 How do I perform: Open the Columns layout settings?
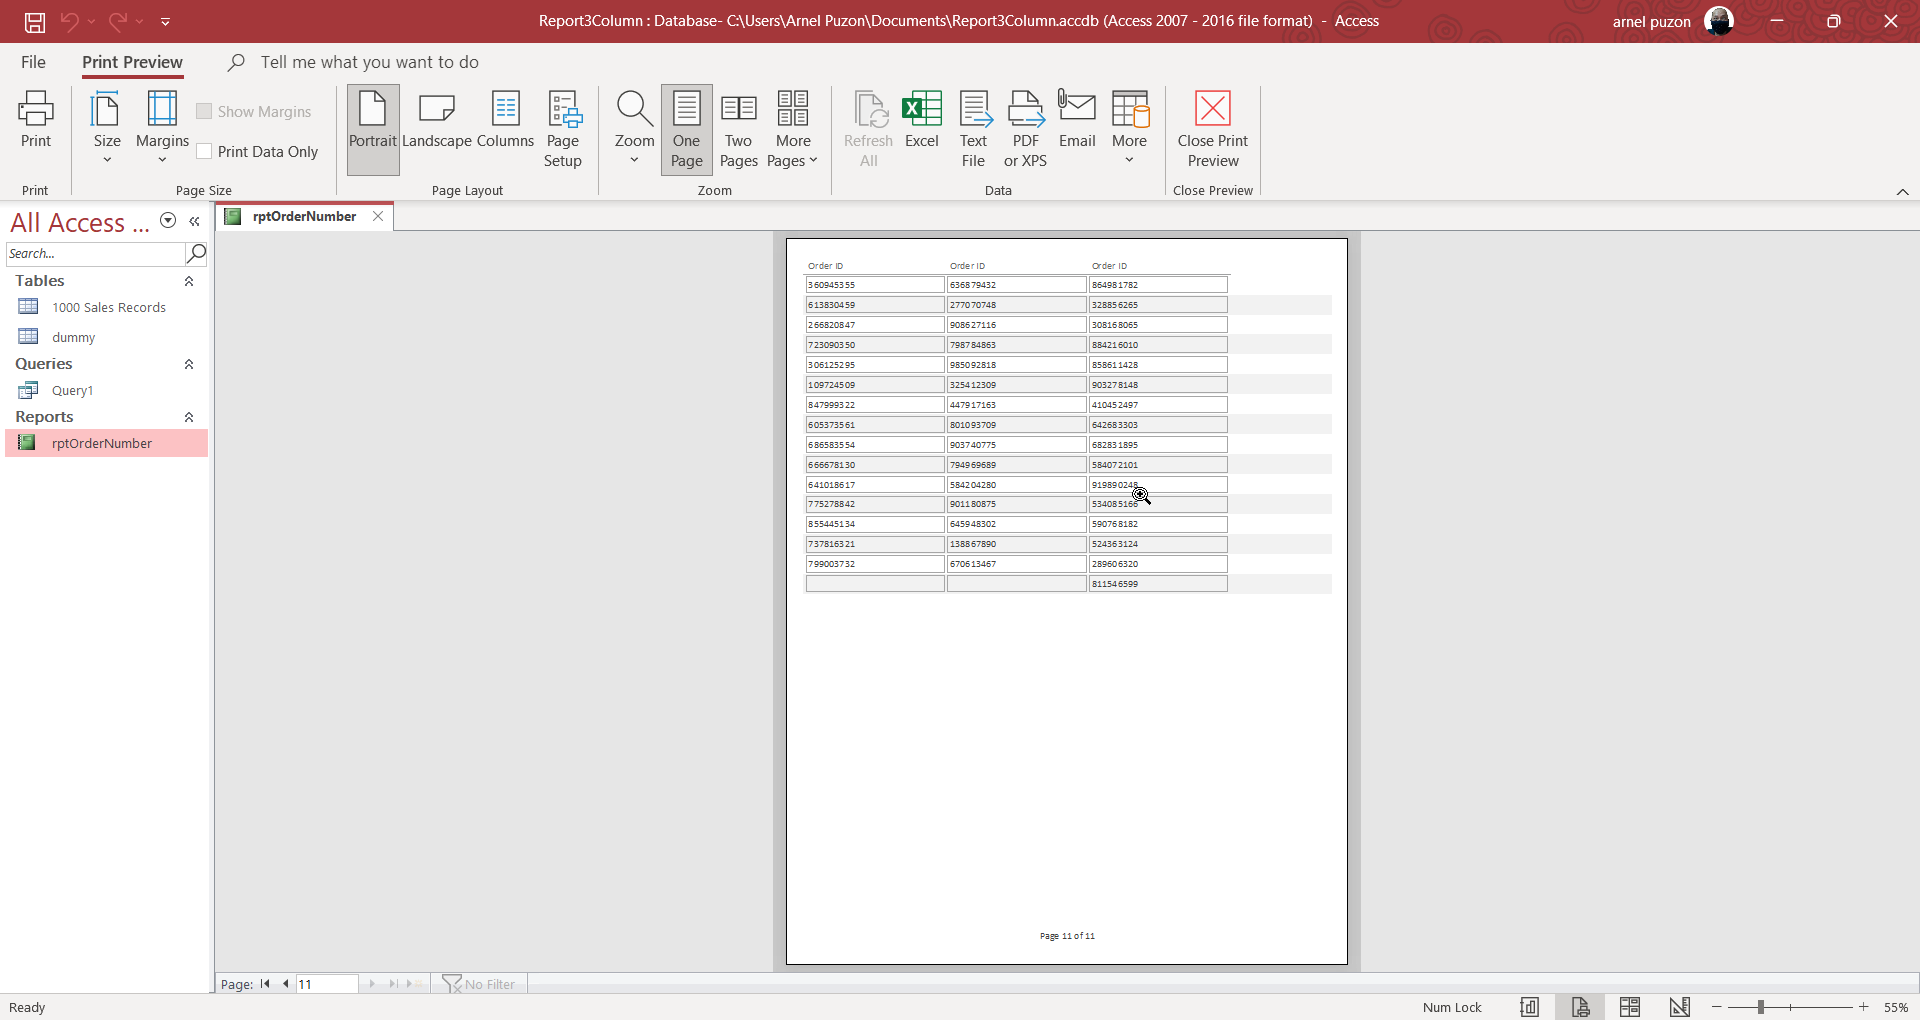tap(506, 120)
